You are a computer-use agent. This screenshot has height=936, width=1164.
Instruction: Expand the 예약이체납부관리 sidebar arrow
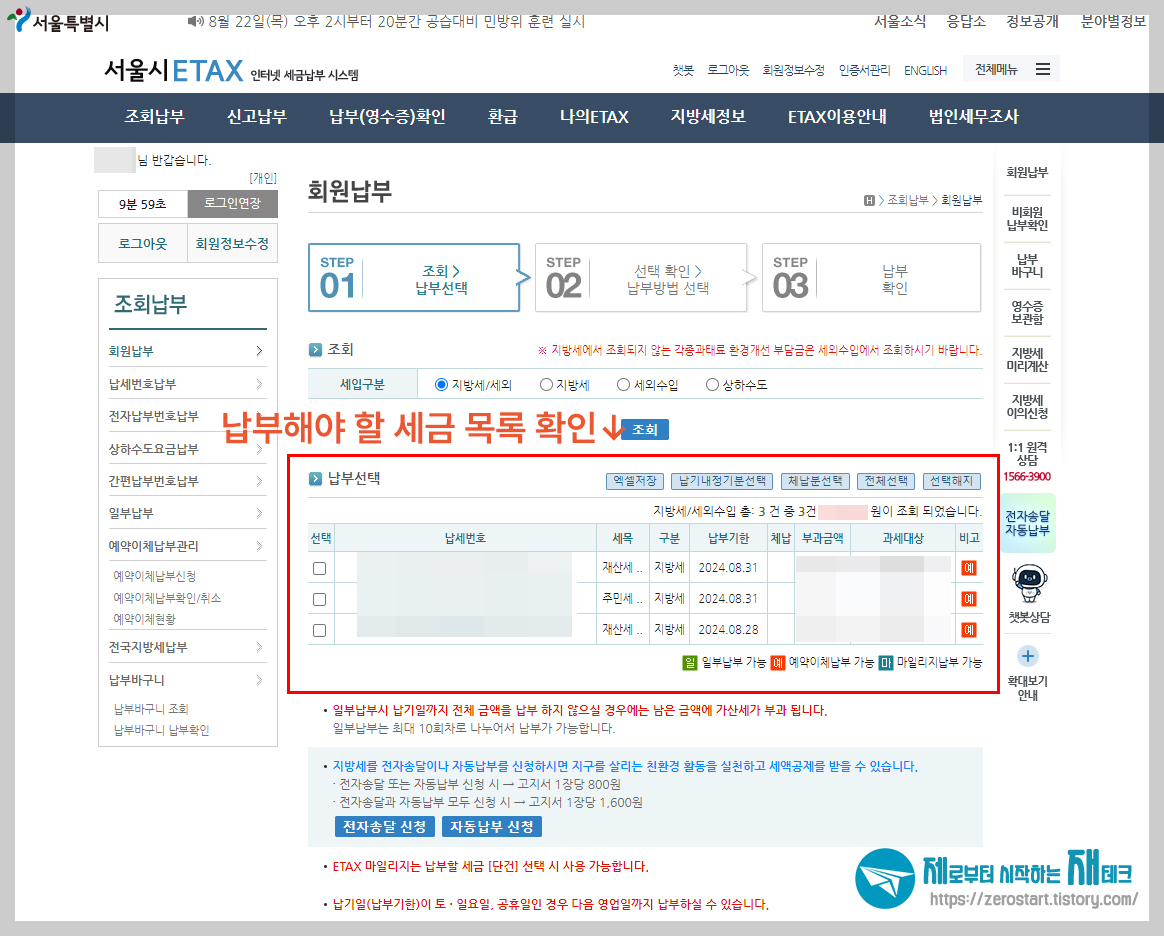[x=259, y=546]
